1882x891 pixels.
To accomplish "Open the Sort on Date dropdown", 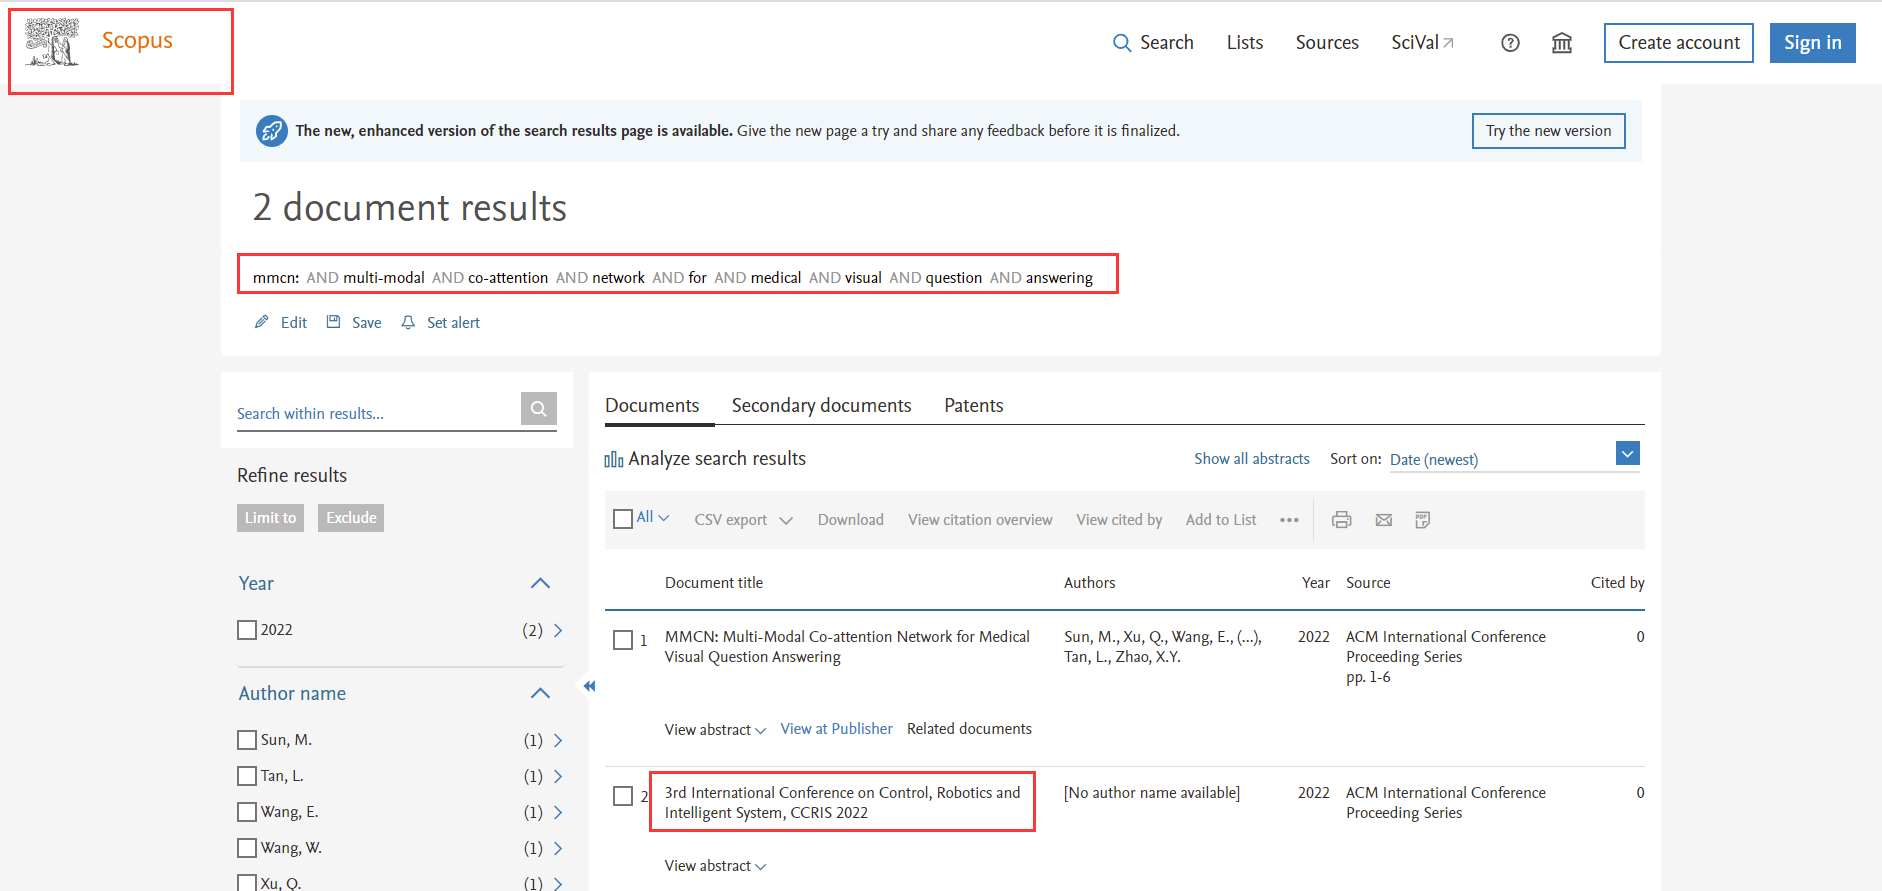I will coord(1628,454).
